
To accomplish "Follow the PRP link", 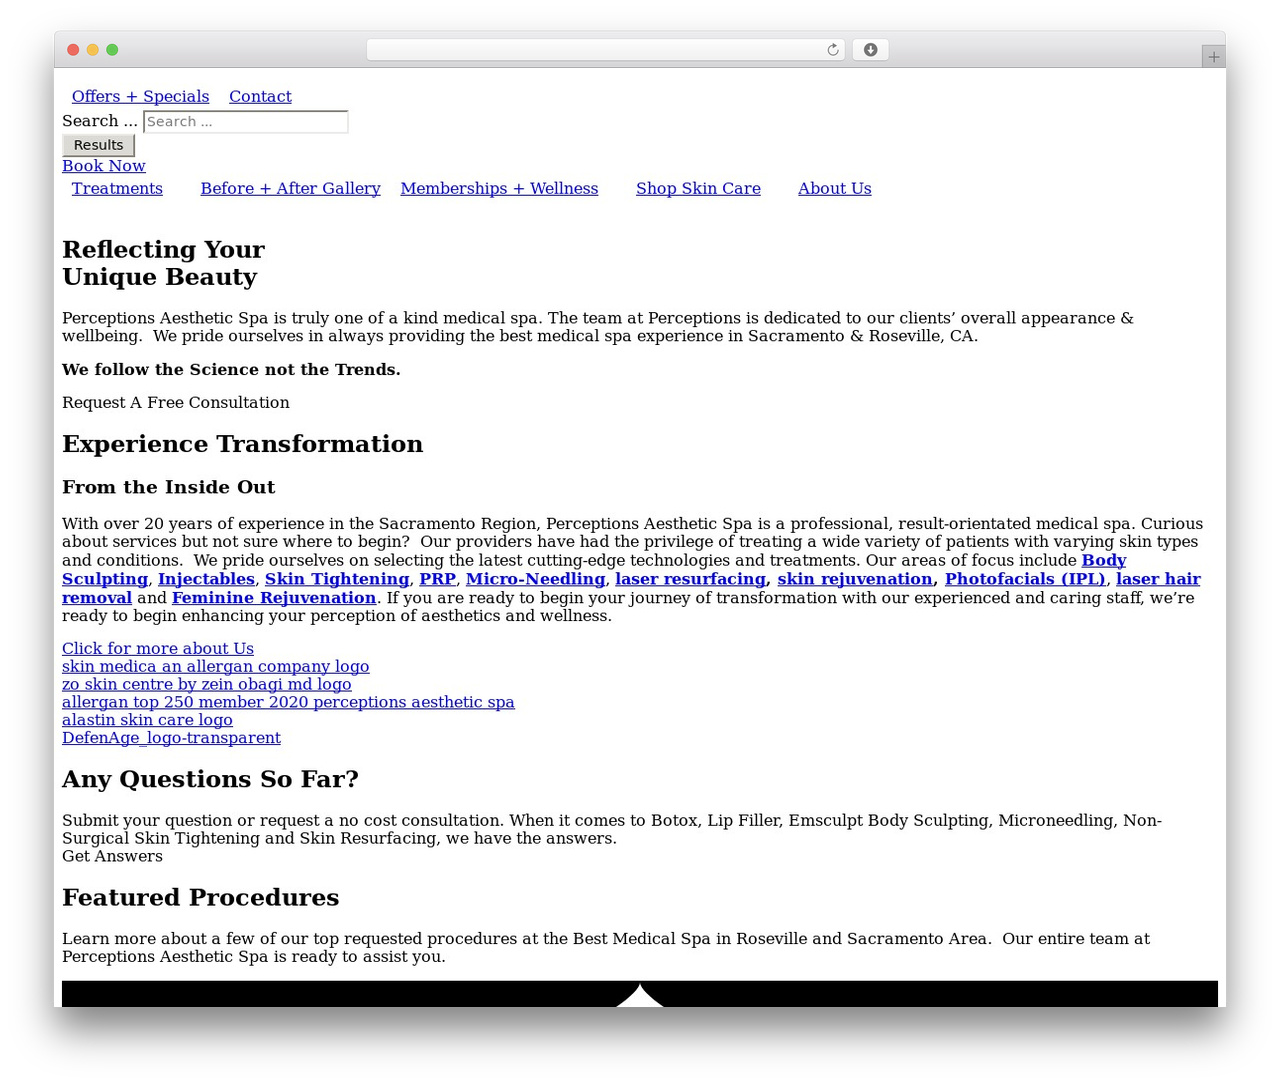I will click(x=438, y=579).
